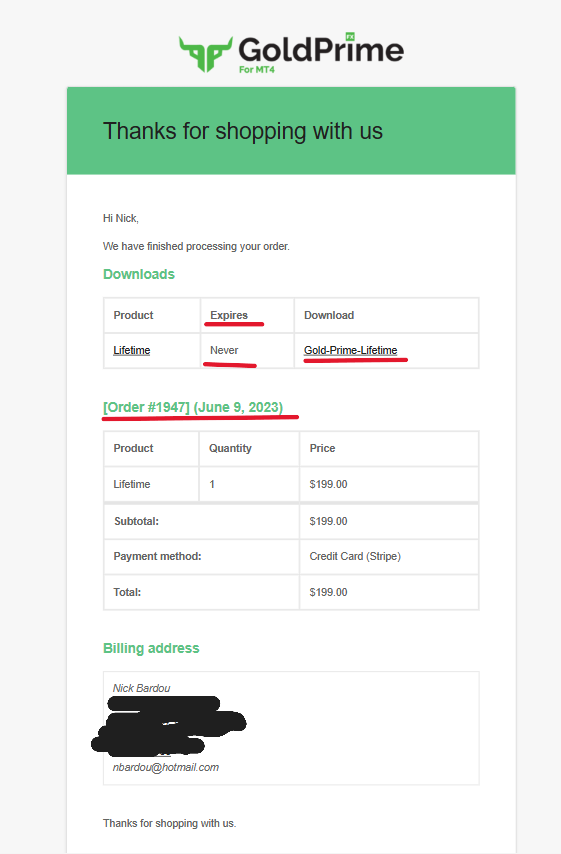The height and width of the screenshot is (854, 561).
Task: Click the Download column header
Action: click(x=329, y=315)
